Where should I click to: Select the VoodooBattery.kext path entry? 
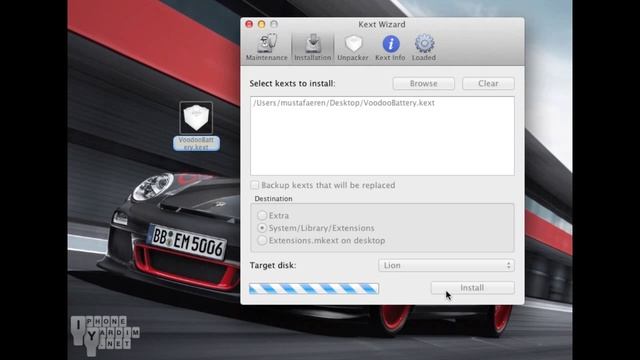coord(344,103)
